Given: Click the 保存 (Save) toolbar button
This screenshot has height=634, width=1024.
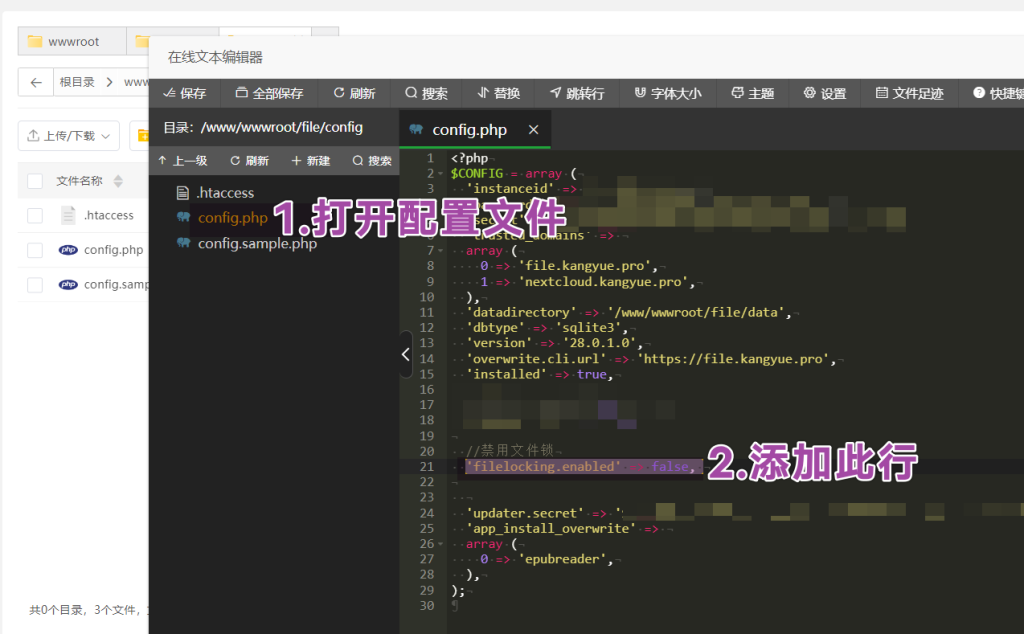Looking at the screenshot, I should [x=185, y=93].
